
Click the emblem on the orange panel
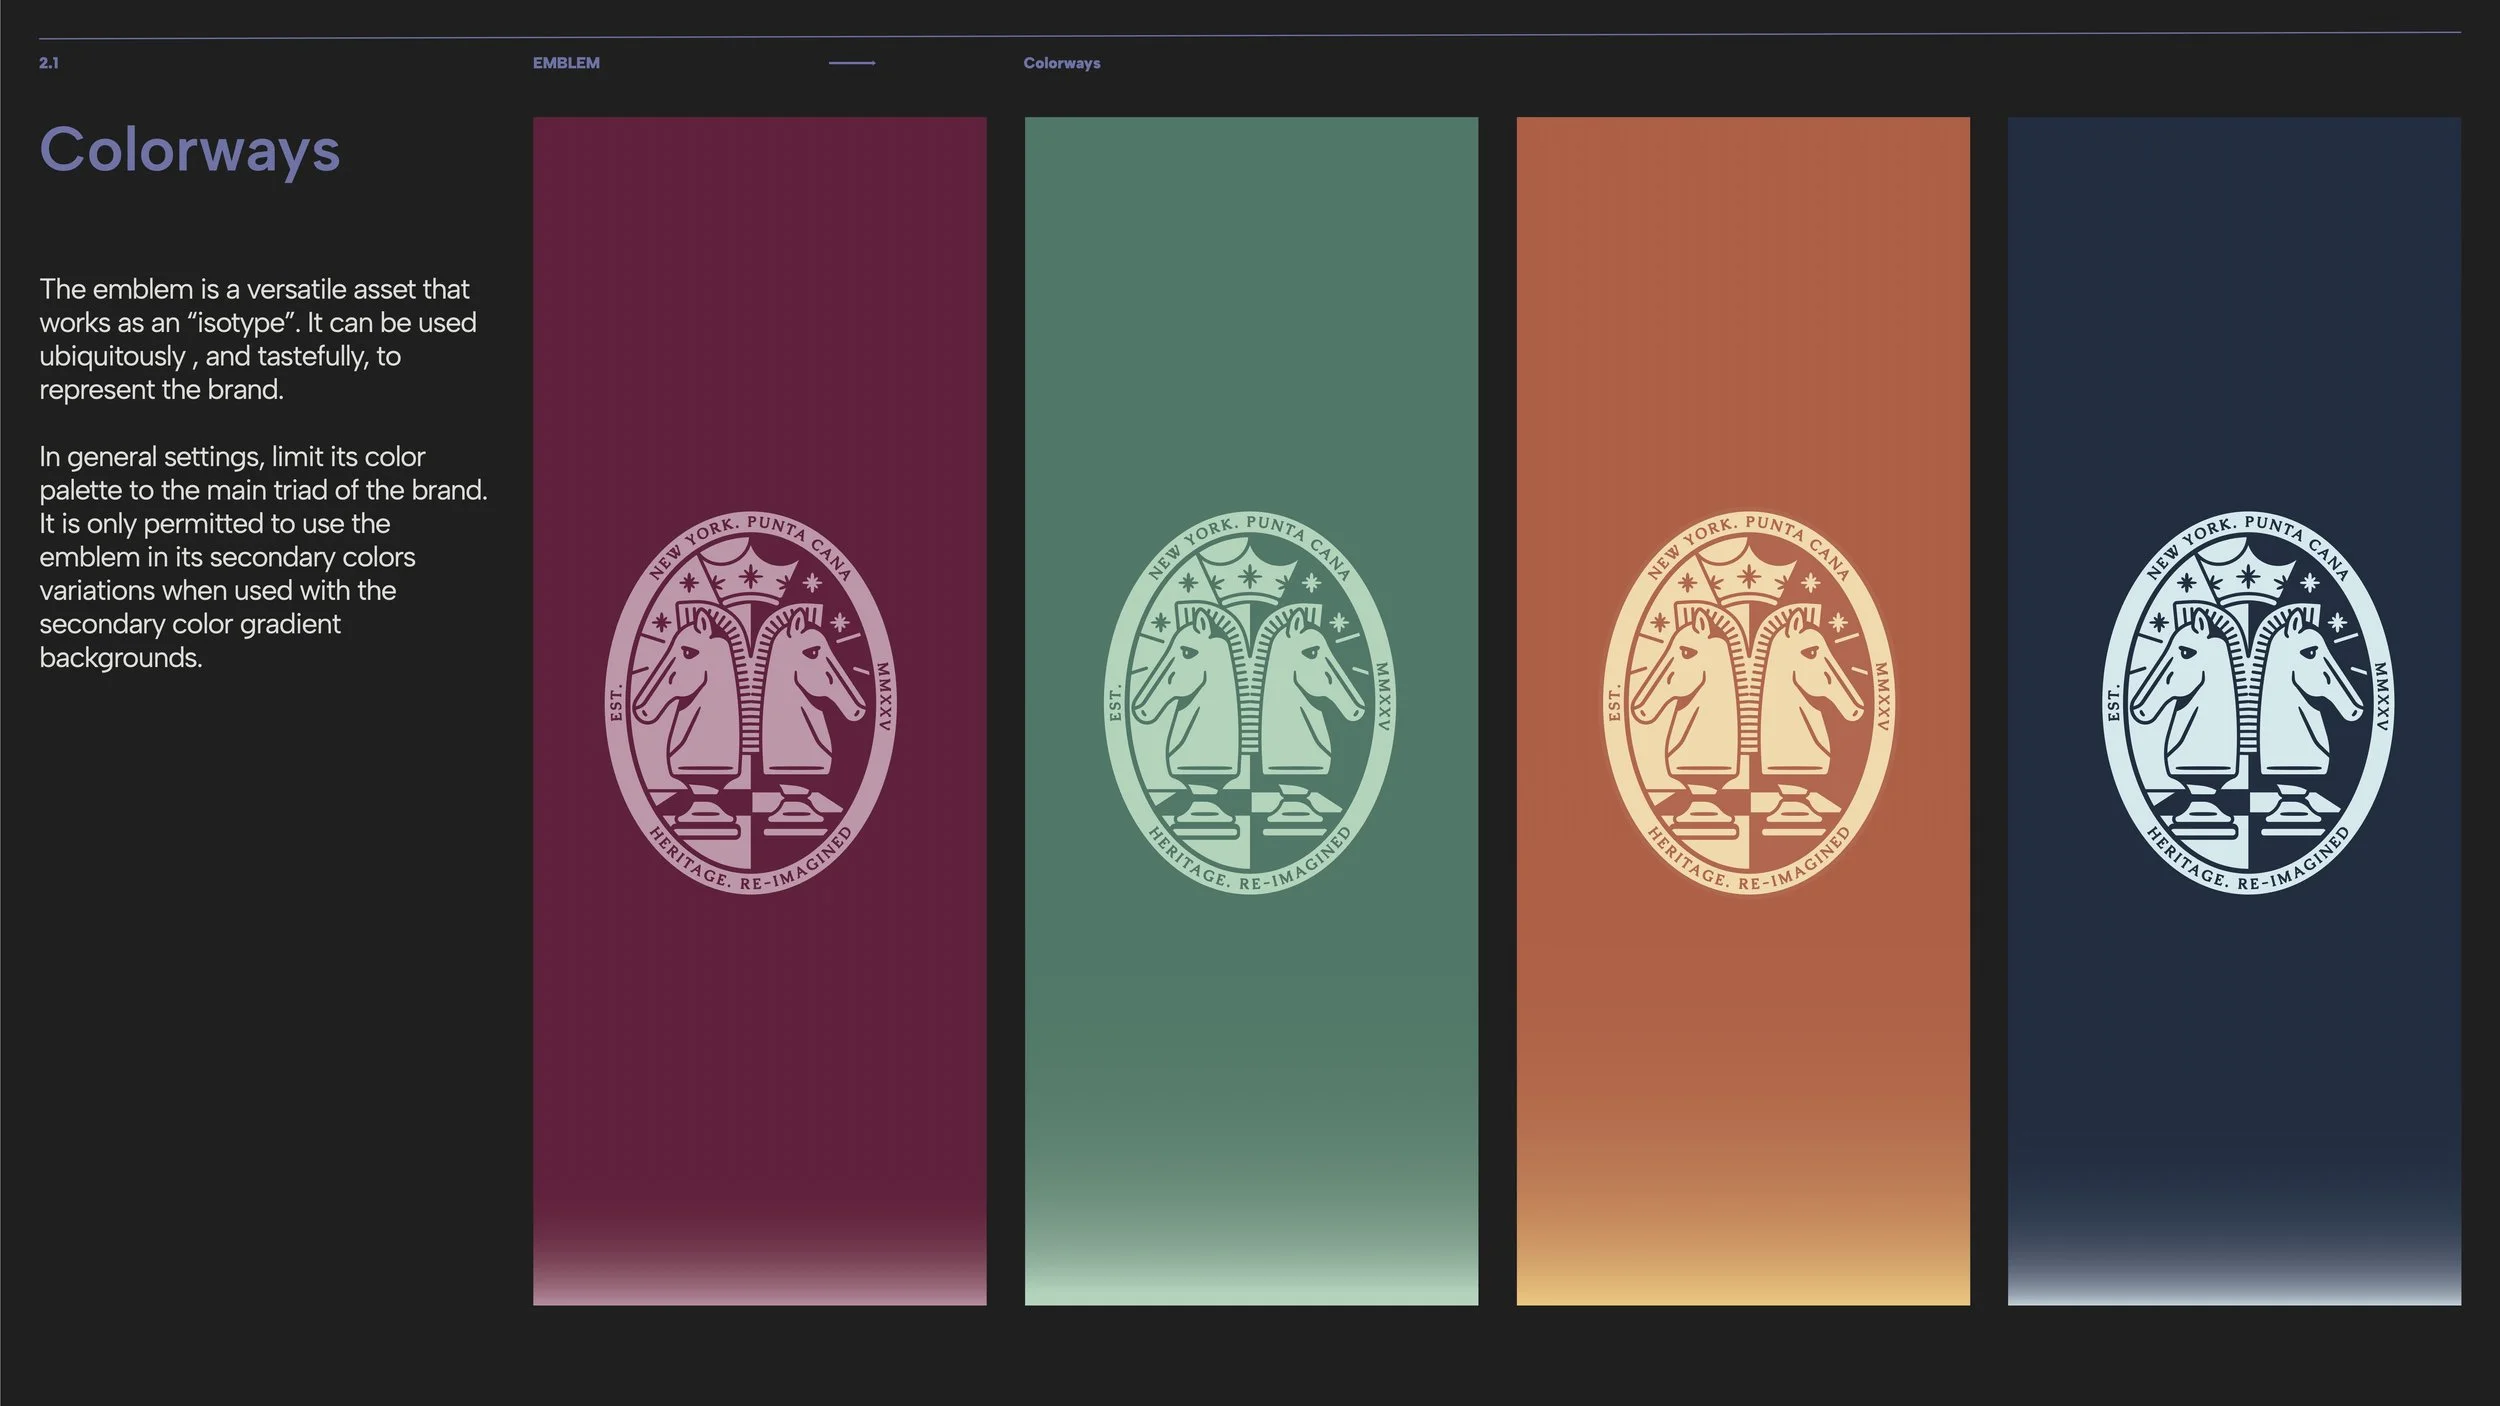(x=1748, y=702)
